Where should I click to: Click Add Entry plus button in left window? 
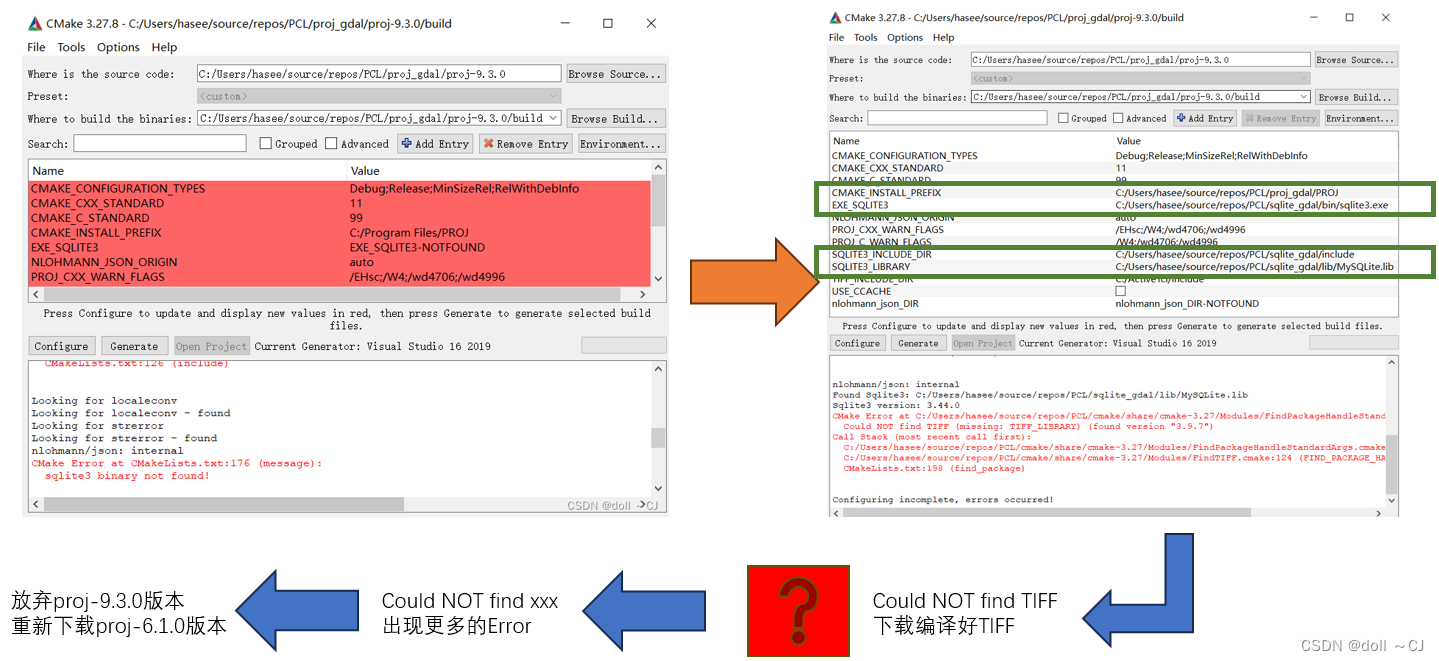[x=435, y=144]
